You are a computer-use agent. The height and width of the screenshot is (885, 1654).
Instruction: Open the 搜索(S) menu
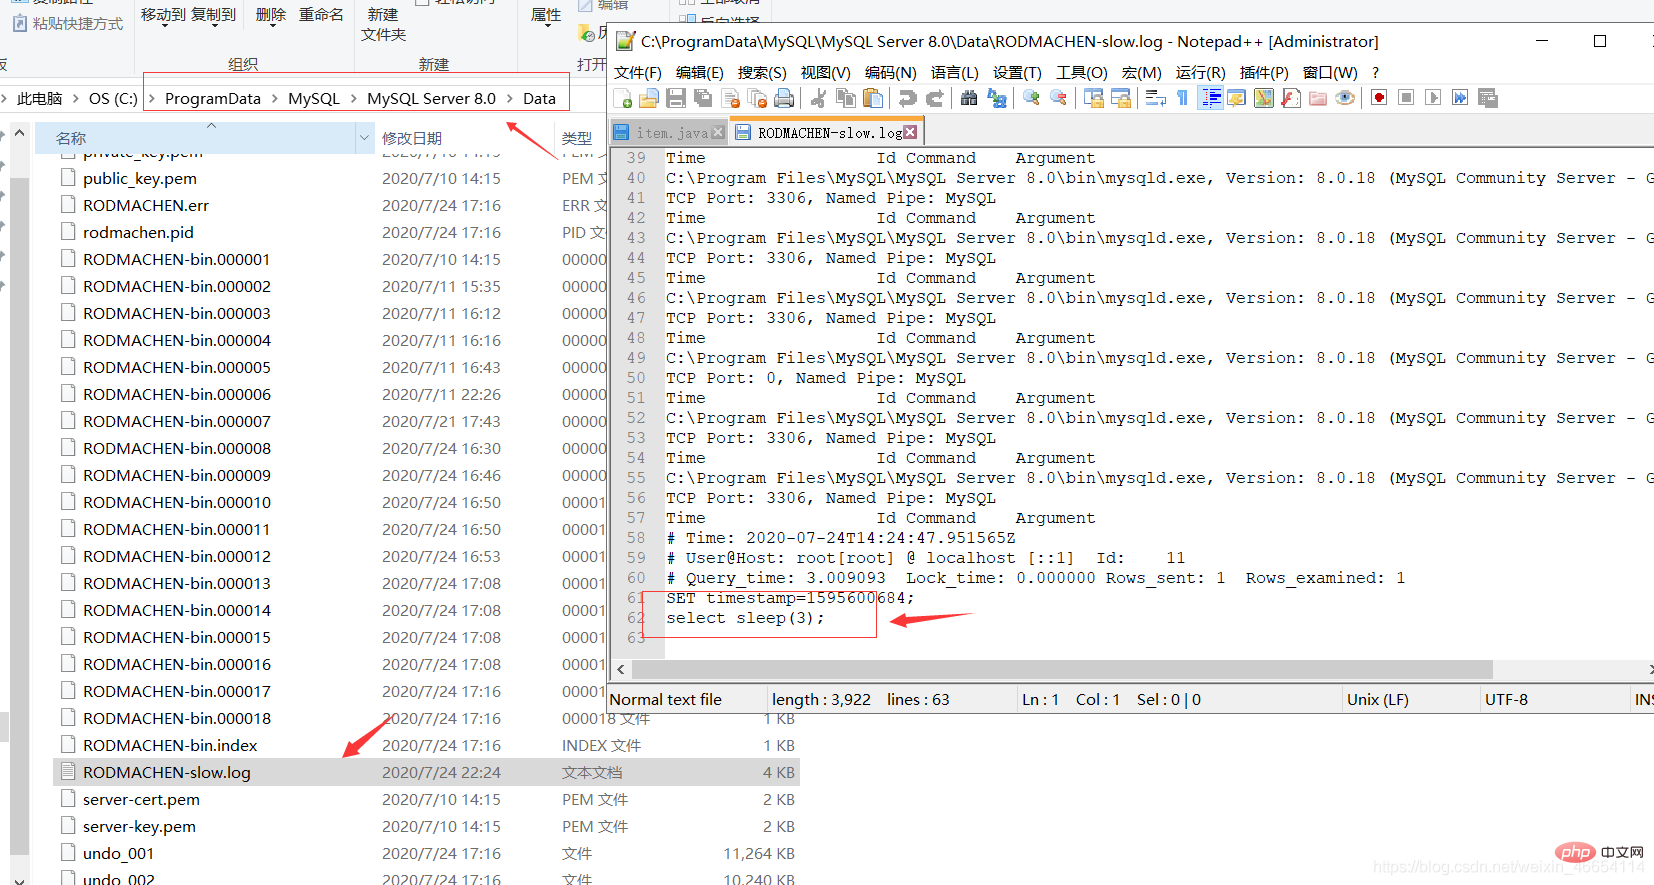761,72
